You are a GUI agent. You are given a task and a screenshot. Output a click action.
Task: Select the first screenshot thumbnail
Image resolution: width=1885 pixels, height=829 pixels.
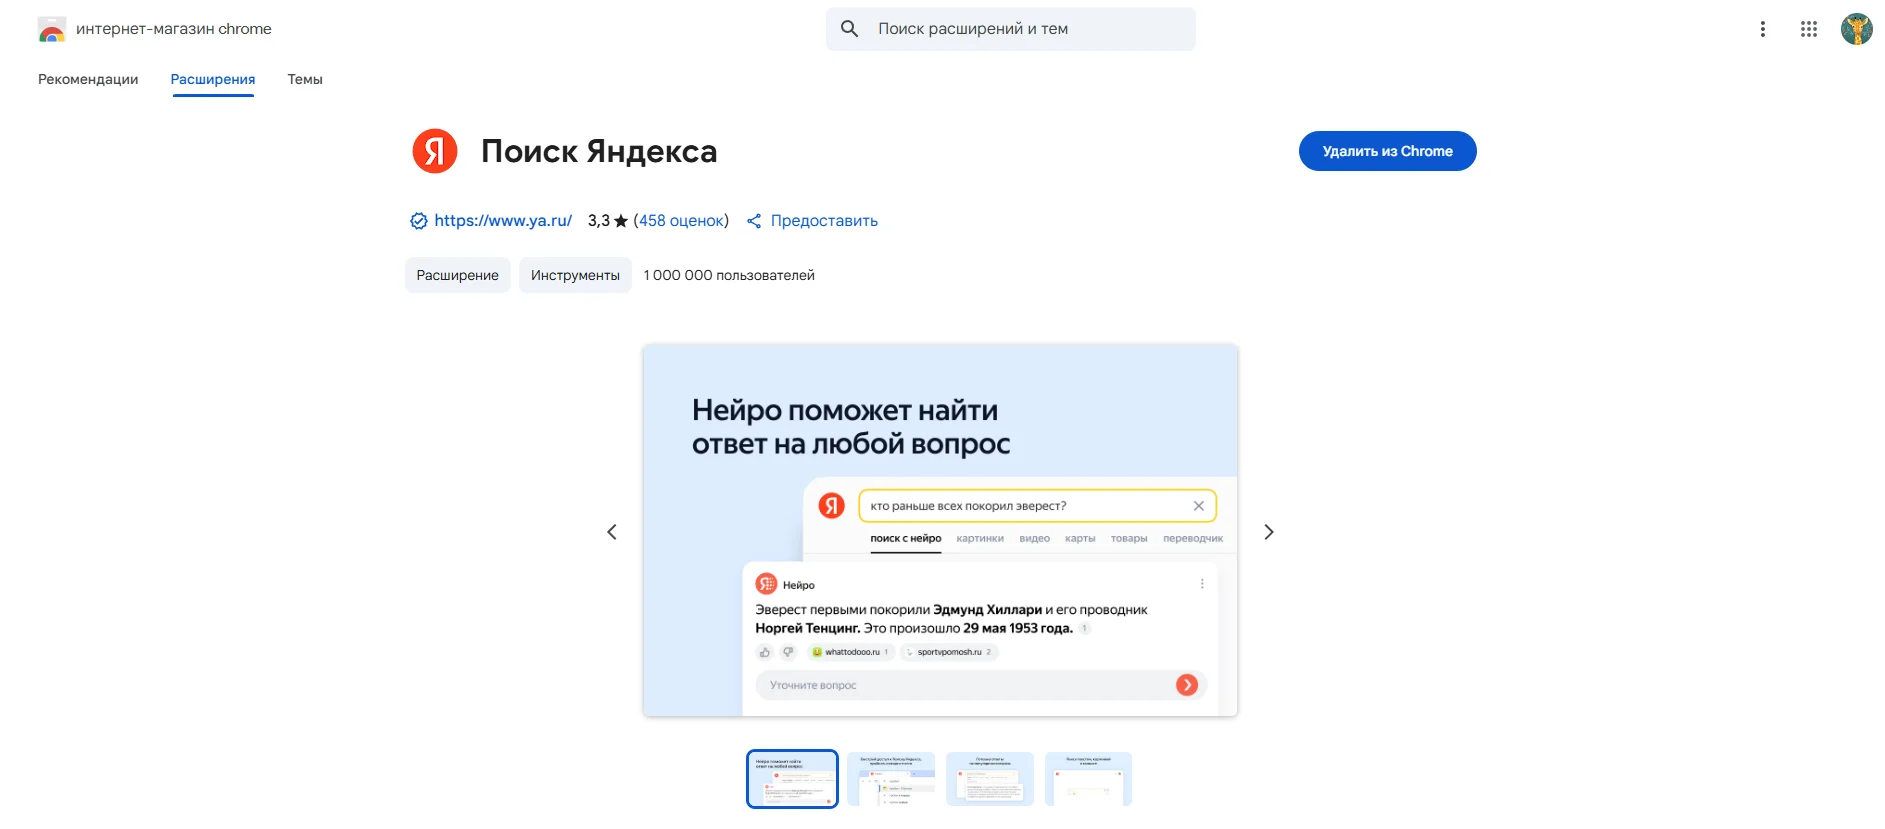coord(792,779)
